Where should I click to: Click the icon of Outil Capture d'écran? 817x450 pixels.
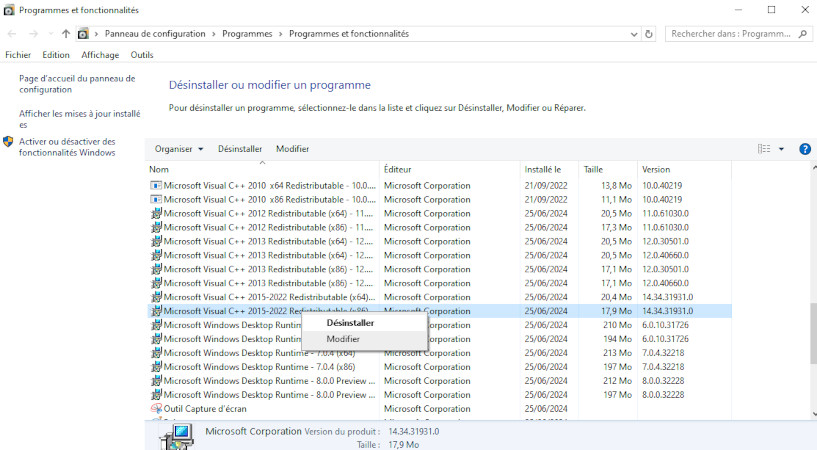coord(156,409)
